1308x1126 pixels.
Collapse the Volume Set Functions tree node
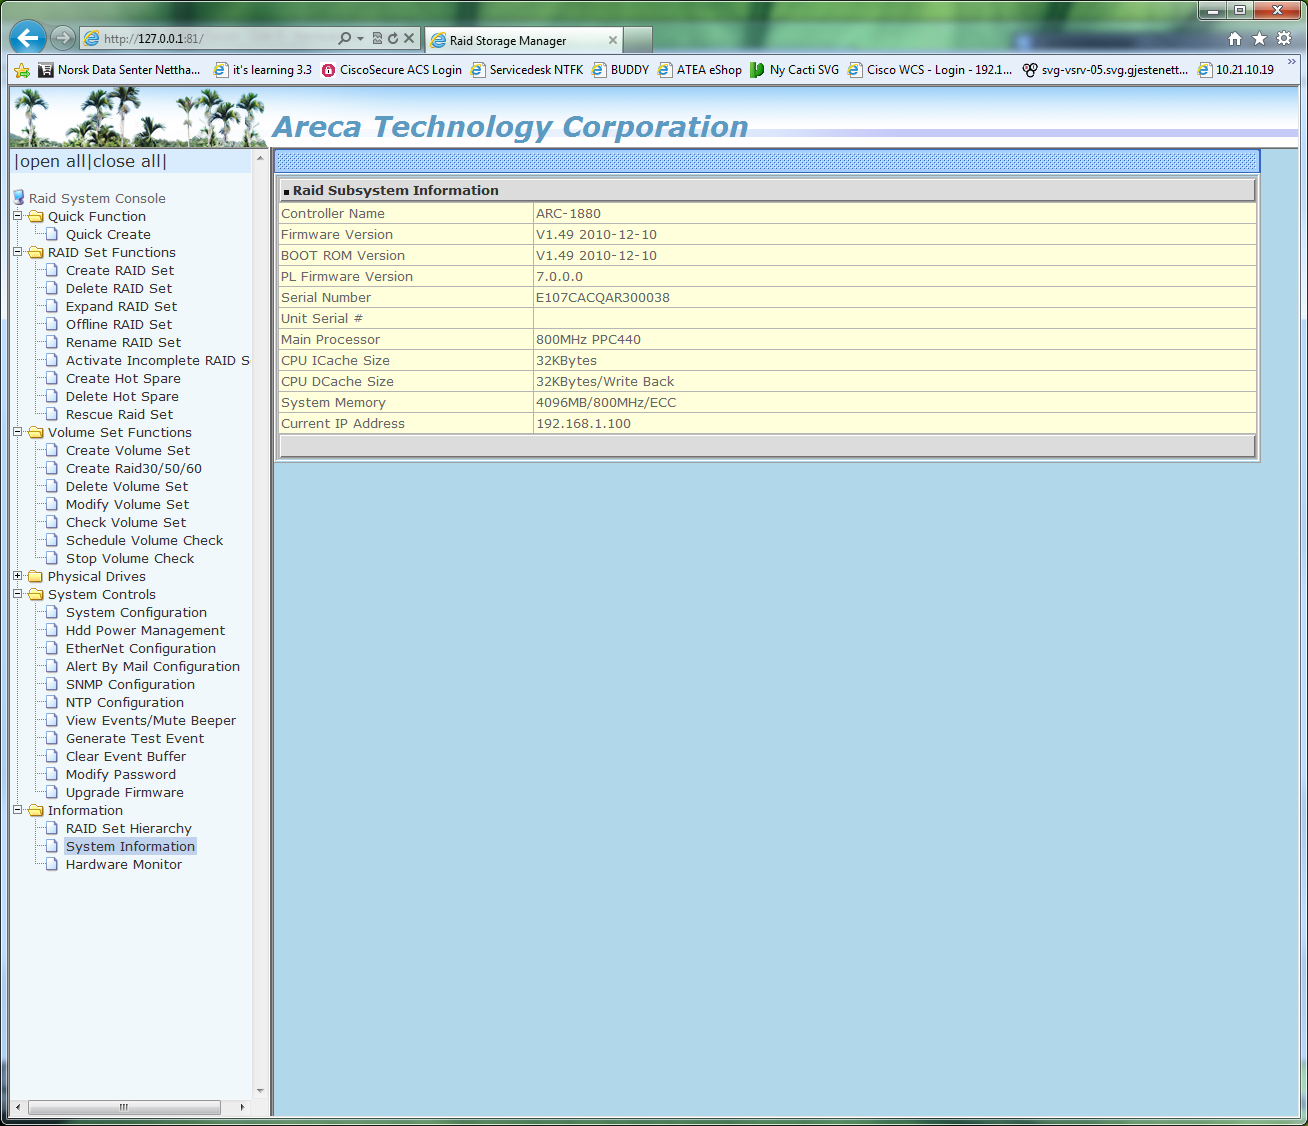17,432
